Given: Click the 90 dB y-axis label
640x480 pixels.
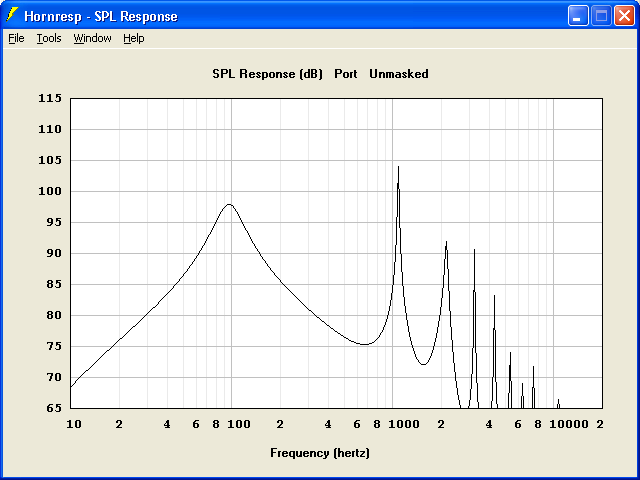Looking at the screenshot, I should click(53, 253).
